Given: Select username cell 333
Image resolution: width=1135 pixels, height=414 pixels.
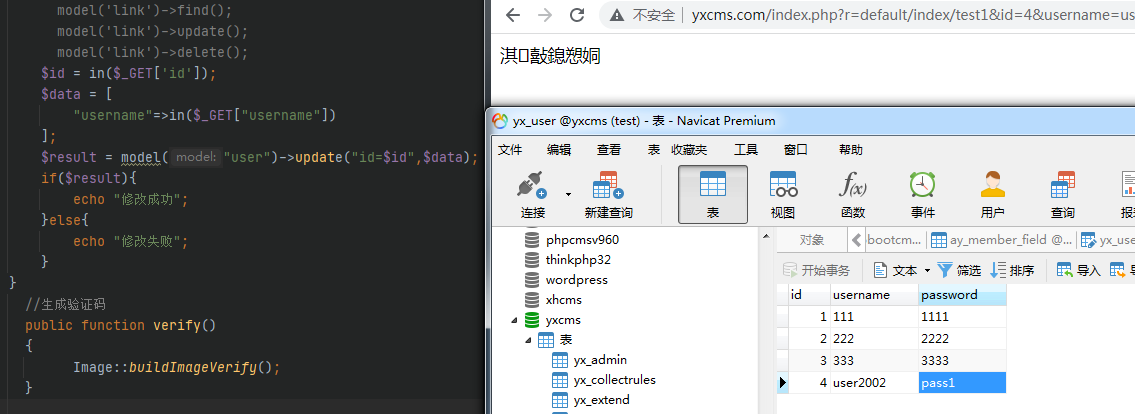Looking at the screenshot, I should [x=874, y=360].
